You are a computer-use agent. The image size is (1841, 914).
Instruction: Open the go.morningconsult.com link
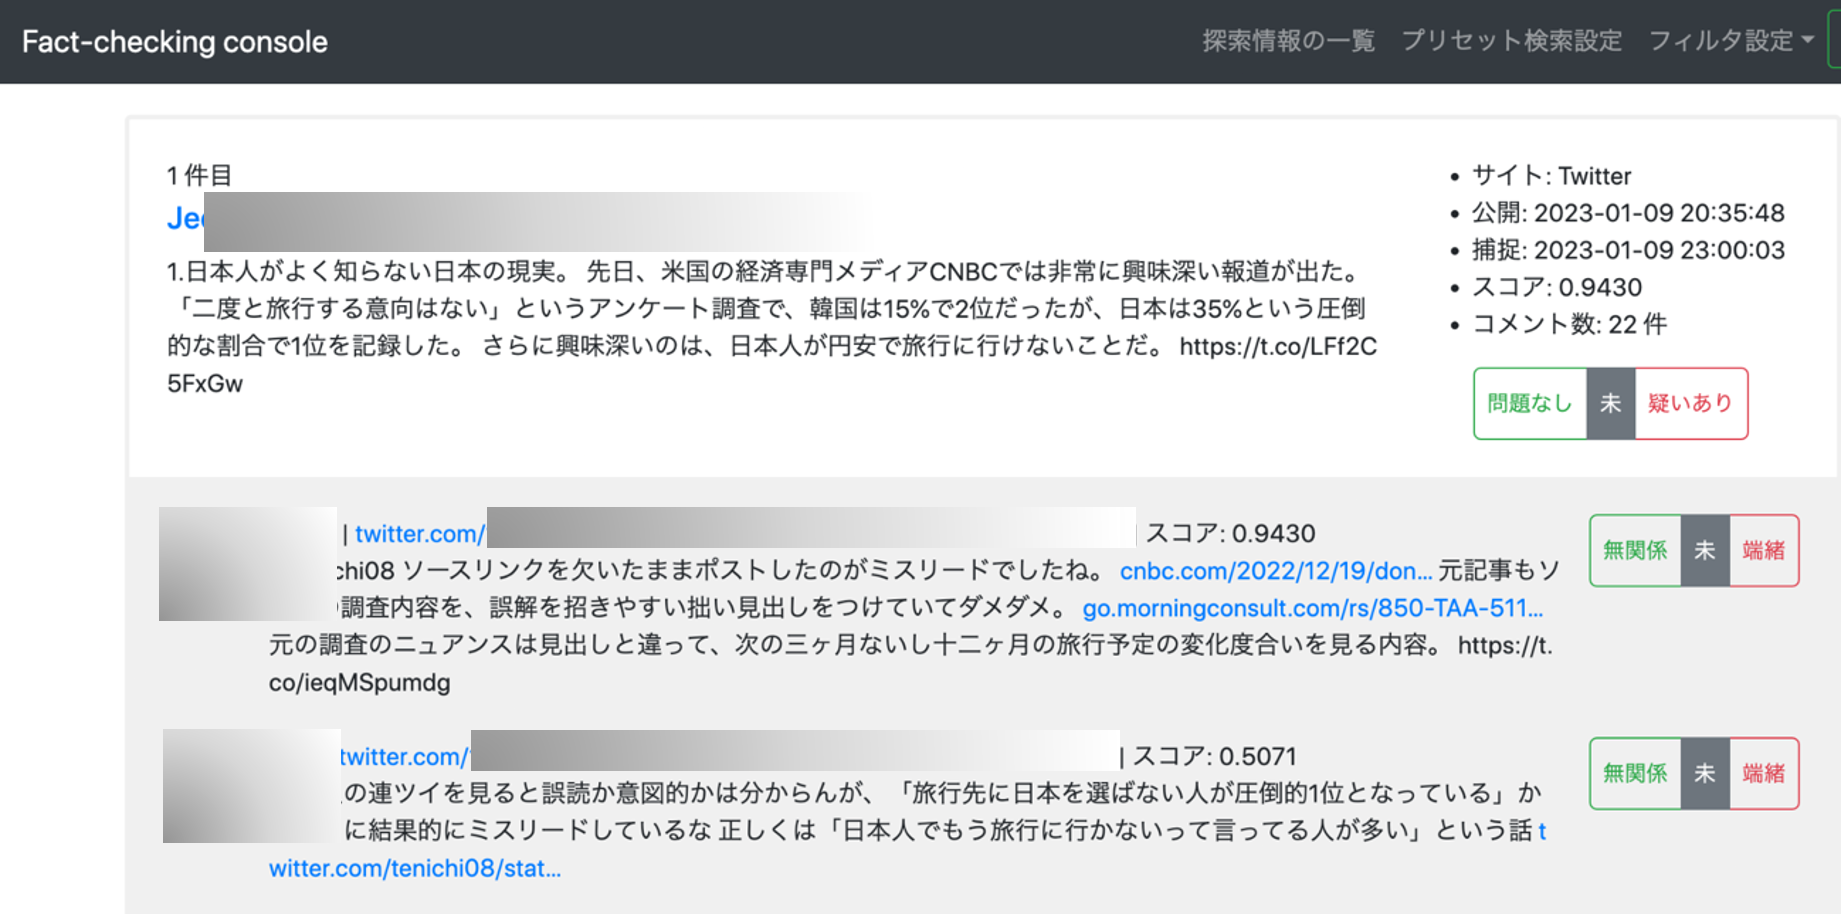(x=1312, y=608)
